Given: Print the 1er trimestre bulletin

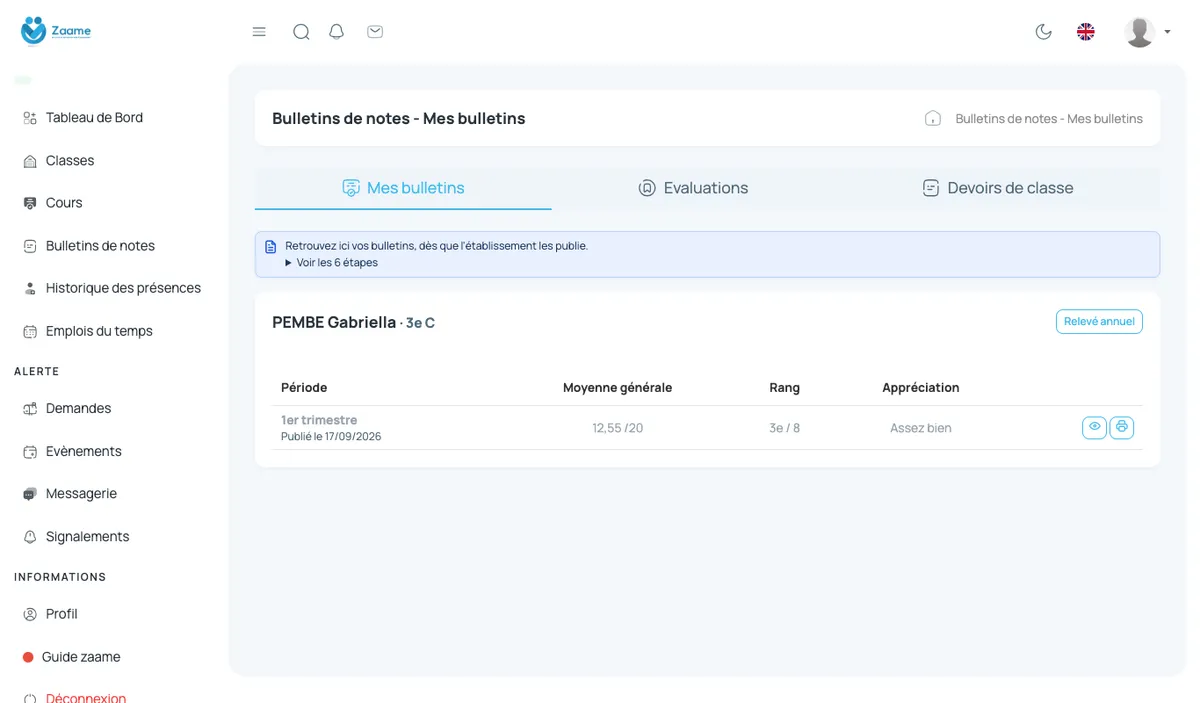Looking at the screenshot, I should (x=1122, y=428).
